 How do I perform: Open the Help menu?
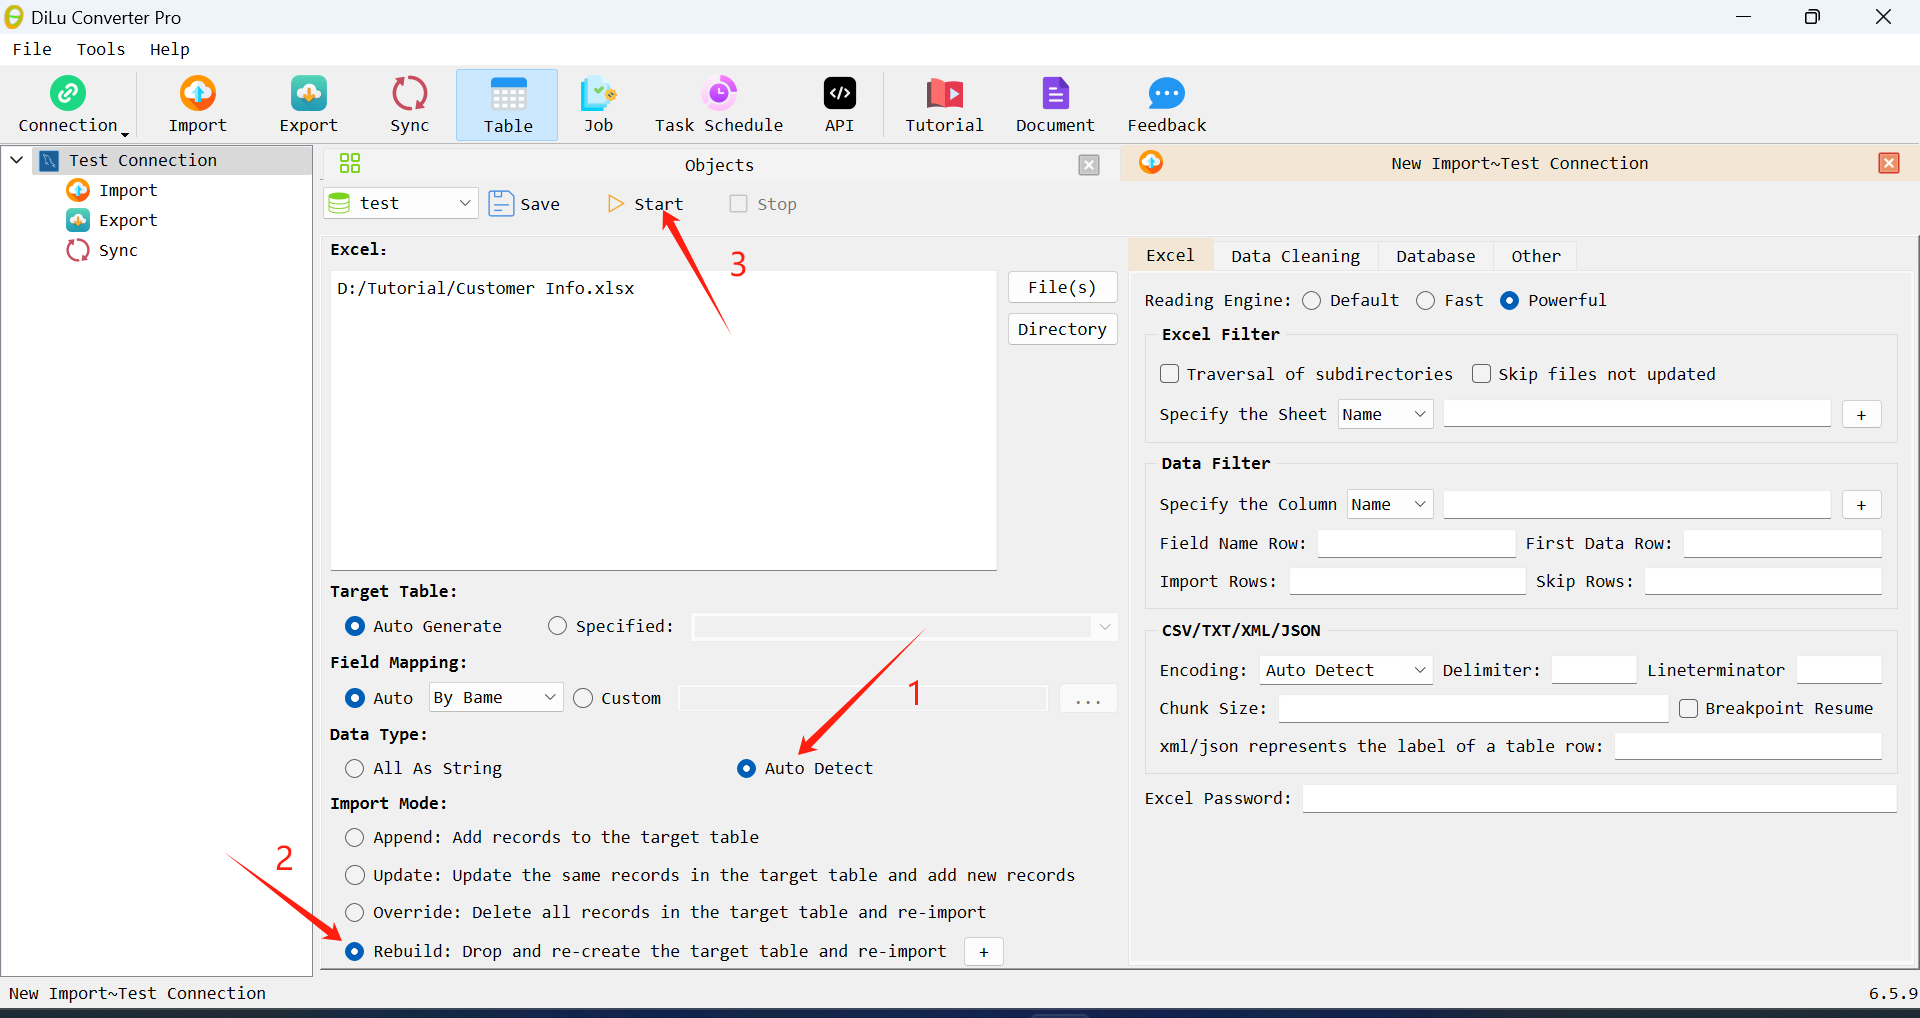(170, 49)
